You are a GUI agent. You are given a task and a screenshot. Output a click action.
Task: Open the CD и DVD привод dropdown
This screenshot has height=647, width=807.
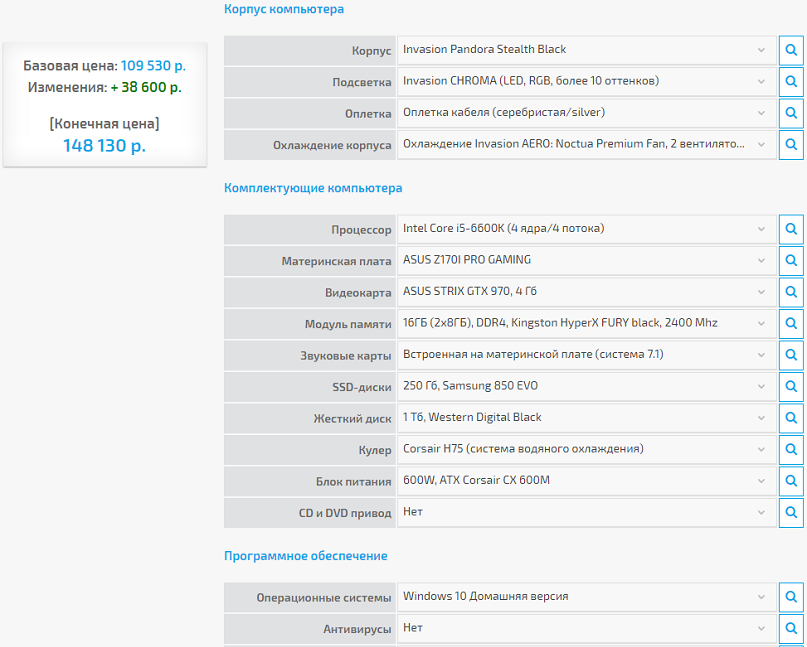(585, 513)
